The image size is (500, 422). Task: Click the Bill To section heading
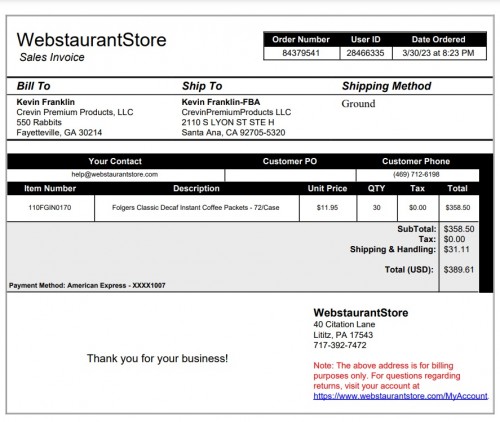pos(33,86)
